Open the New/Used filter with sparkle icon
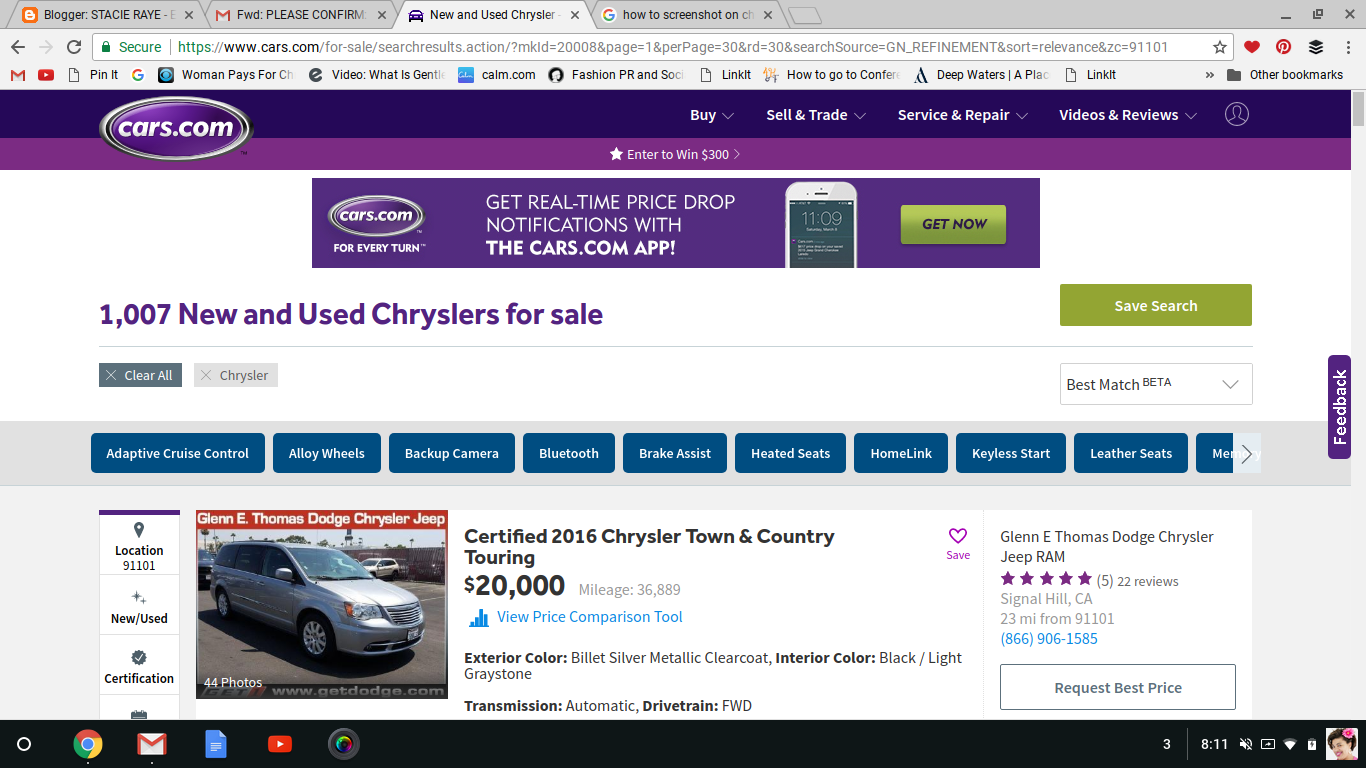Screen dimensions: 1366x768 coord(139,606)
